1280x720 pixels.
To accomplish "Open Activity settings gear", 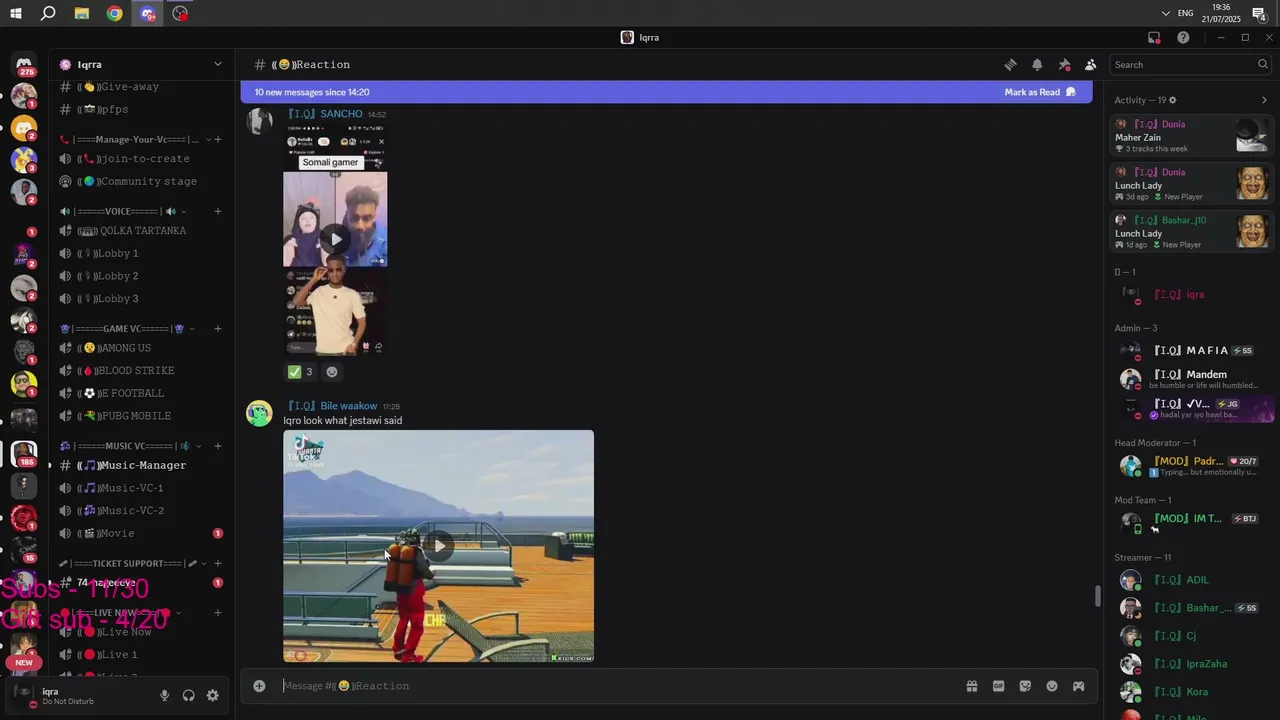I will 1173,100.
